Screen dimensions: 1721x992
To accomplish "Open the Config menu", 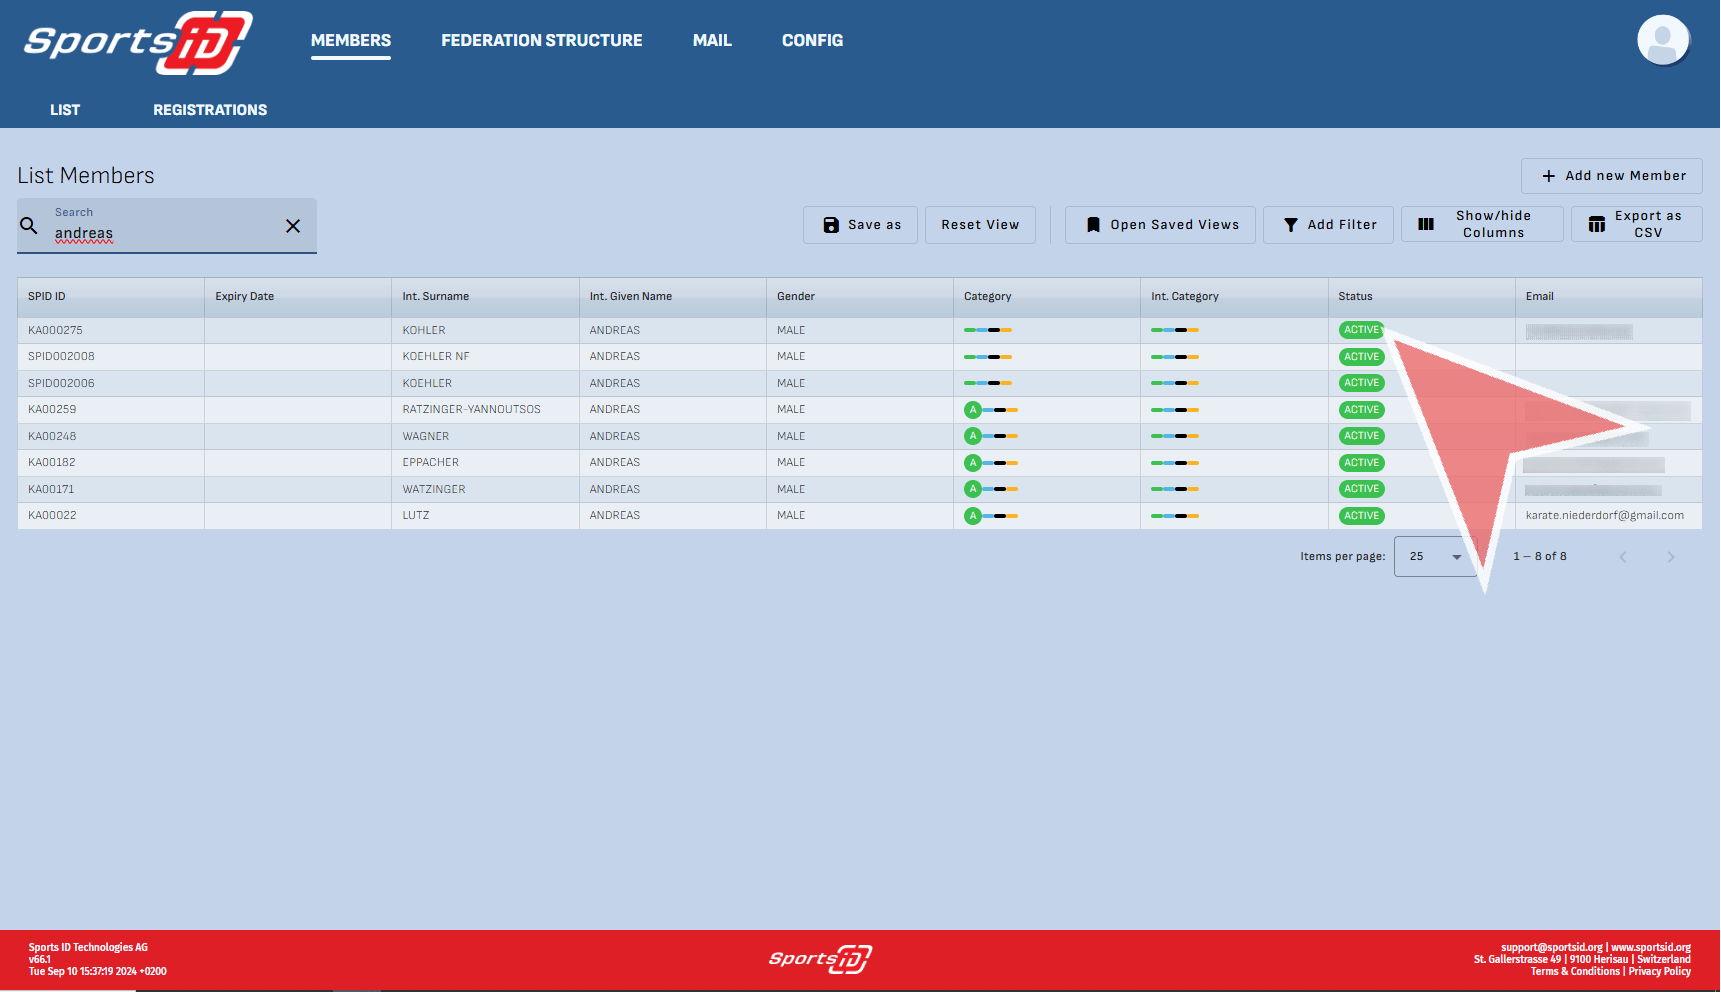I will click(812, 41).
